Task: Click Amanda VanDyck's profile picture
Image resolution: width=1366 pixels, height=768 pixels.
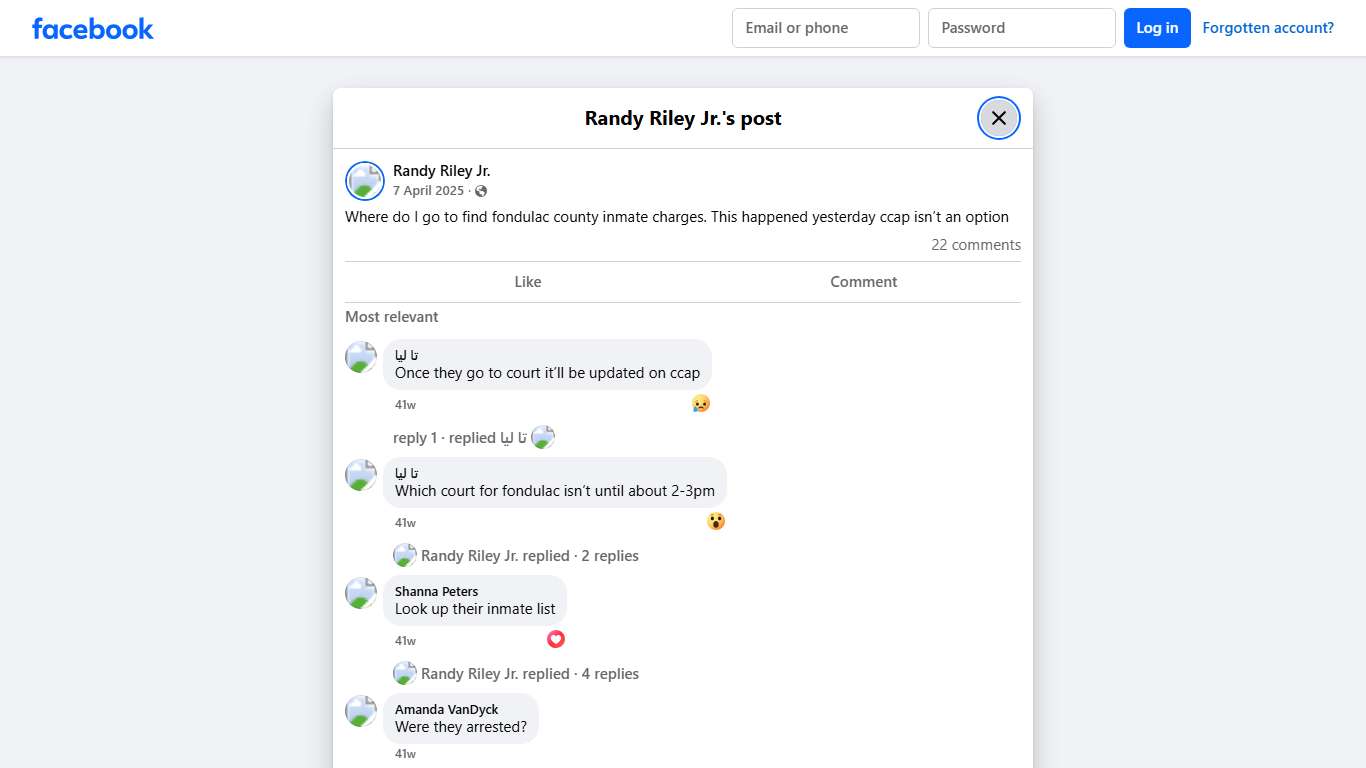Action: [360, 711]
